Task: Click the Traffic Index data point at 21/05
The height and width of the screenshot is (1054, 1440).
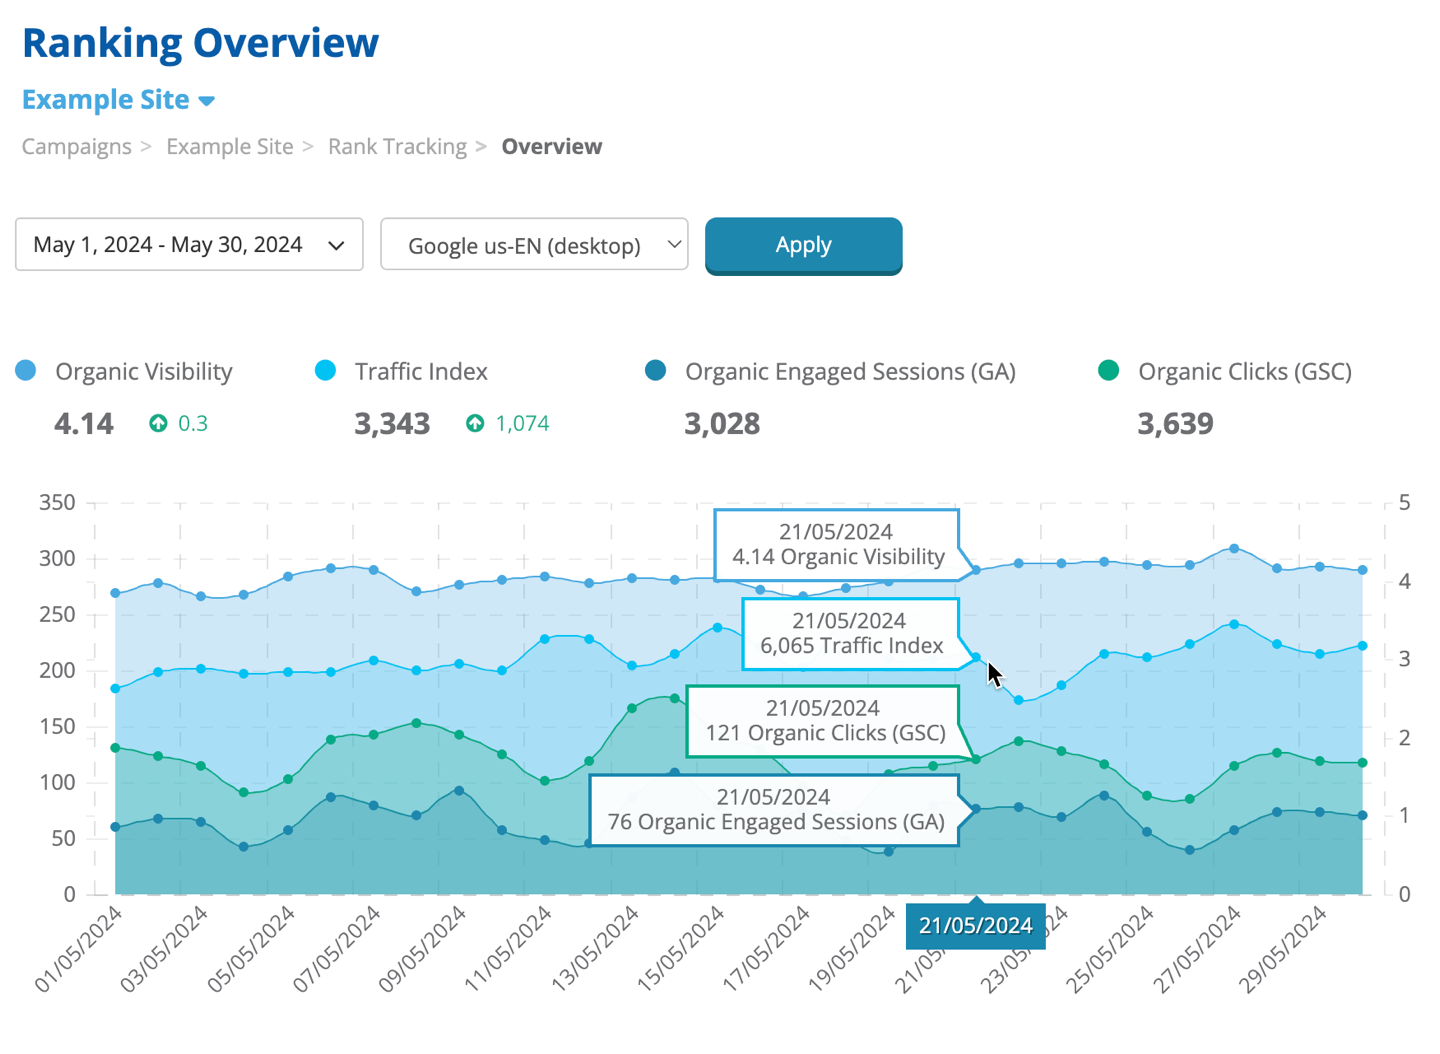Action: pos(976,658)
